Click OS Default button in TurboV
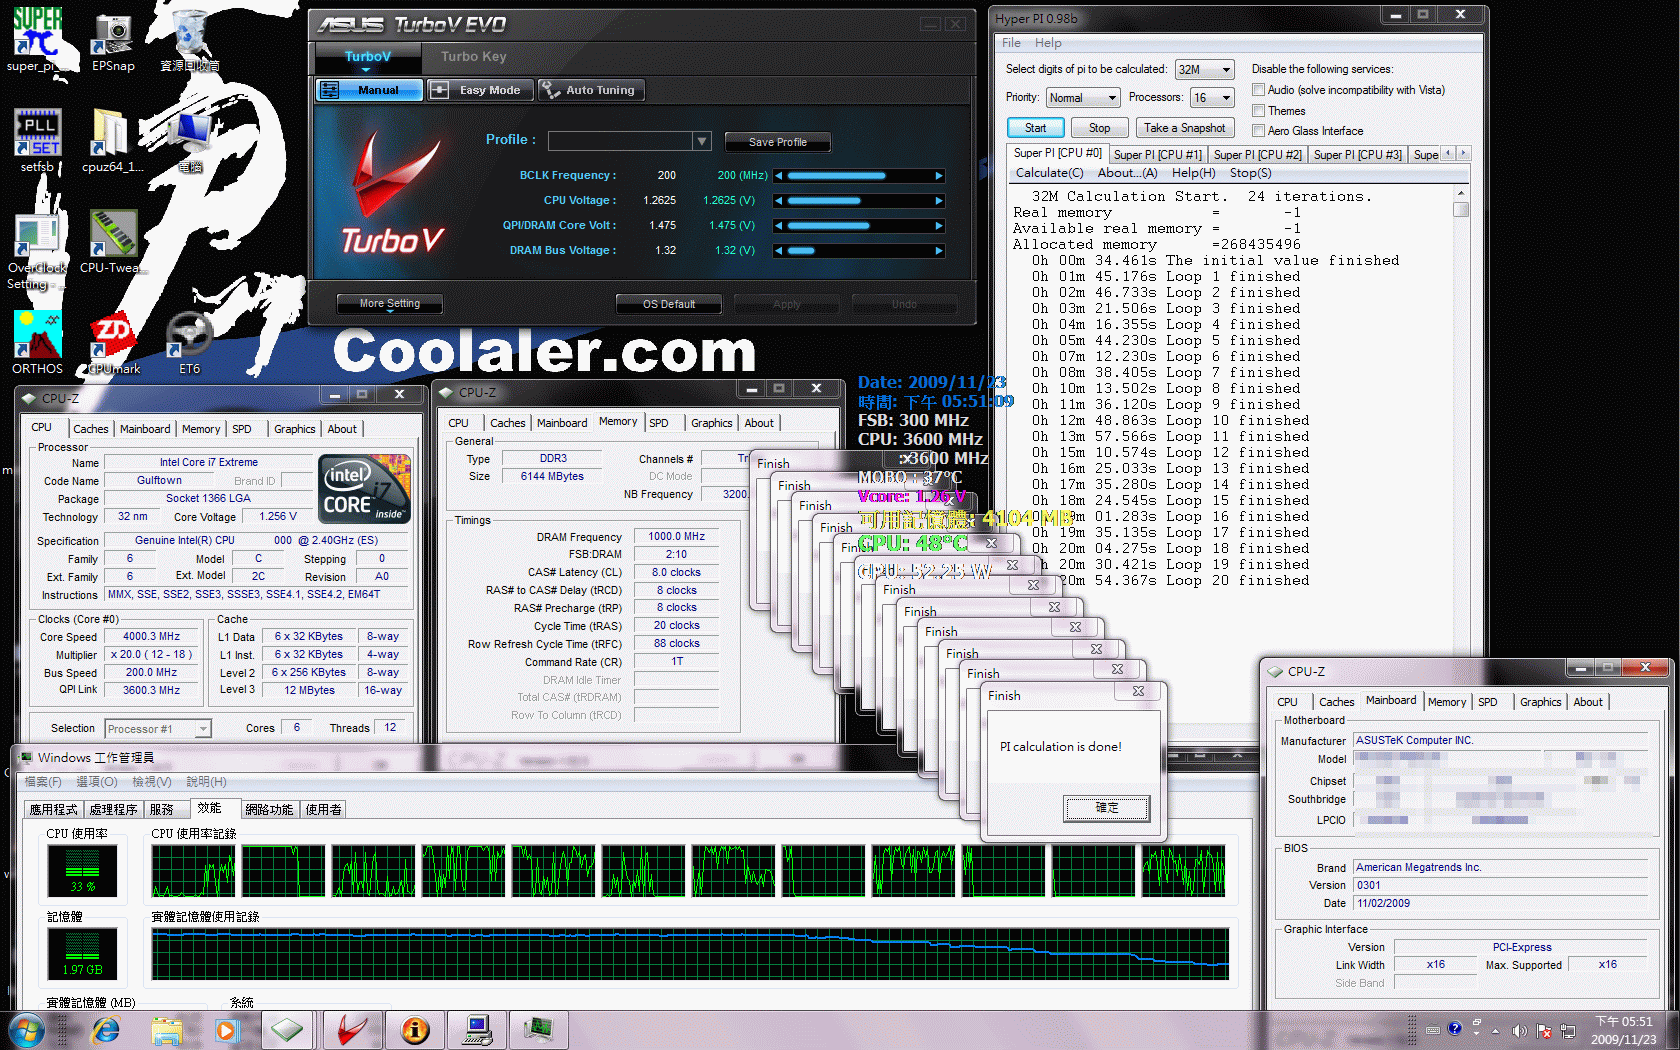 (669, 304)
